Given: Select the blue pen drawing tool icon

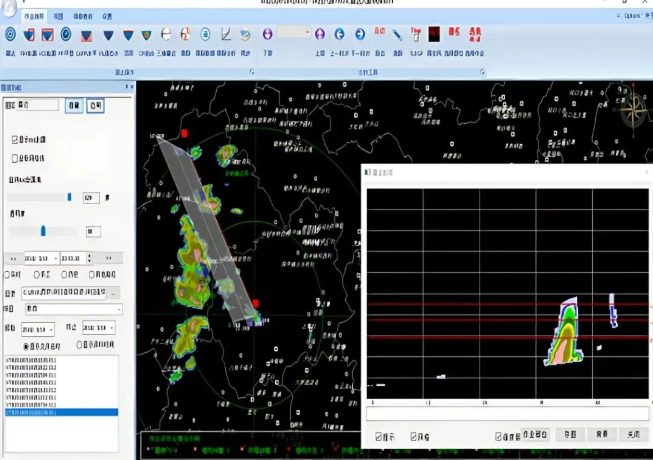Looking at the screenshot, I should (x=397, y=35).
